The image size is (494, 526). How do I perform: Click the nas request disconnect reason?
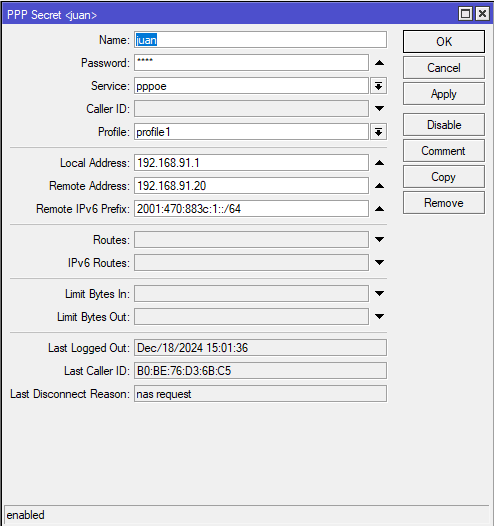(260, 394)
